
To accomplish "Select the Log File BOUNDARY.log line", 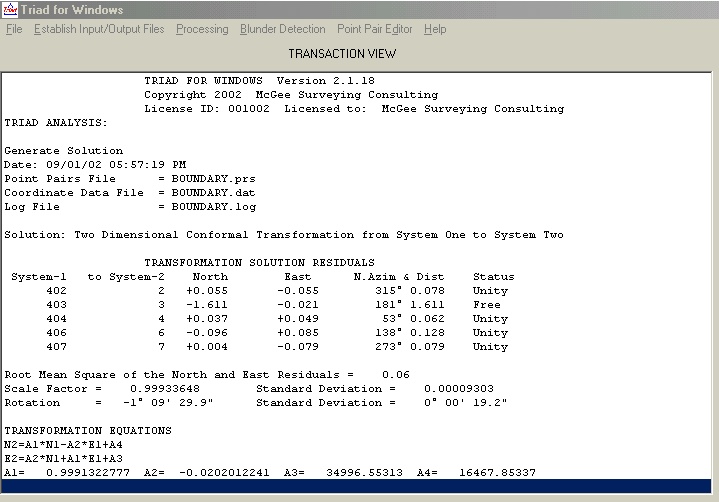I will click(130, 207).
